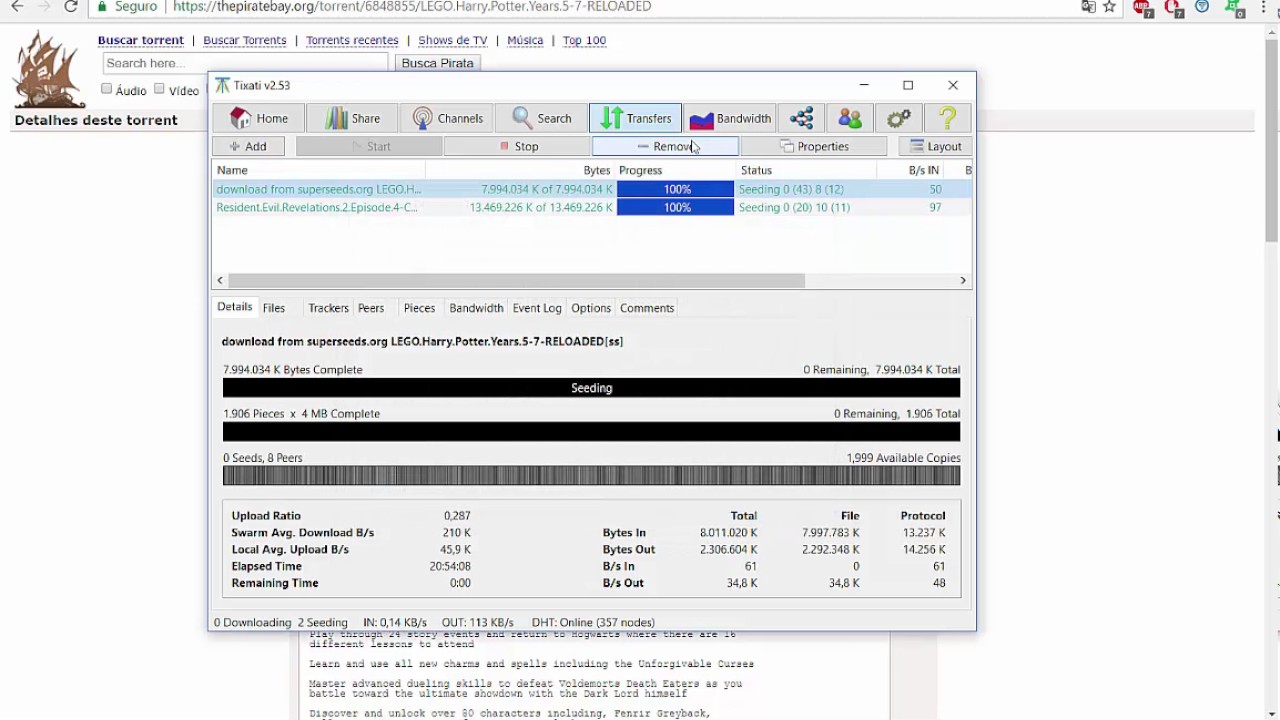Click the browser reload icon
Screen dimensions: 1280x720
(71, 6)
